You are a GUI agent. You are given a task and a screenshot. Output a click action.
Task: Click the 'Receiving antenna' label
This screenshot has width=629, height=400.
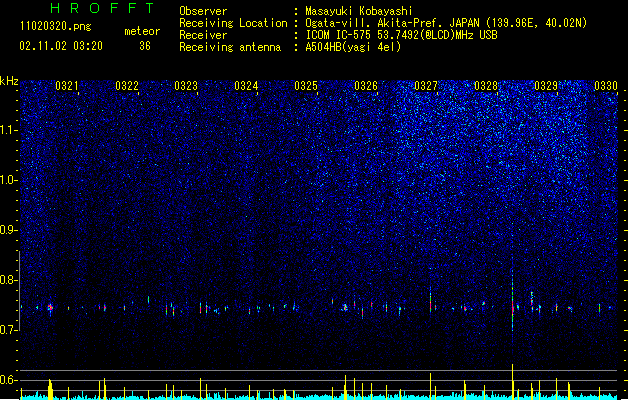230,47
